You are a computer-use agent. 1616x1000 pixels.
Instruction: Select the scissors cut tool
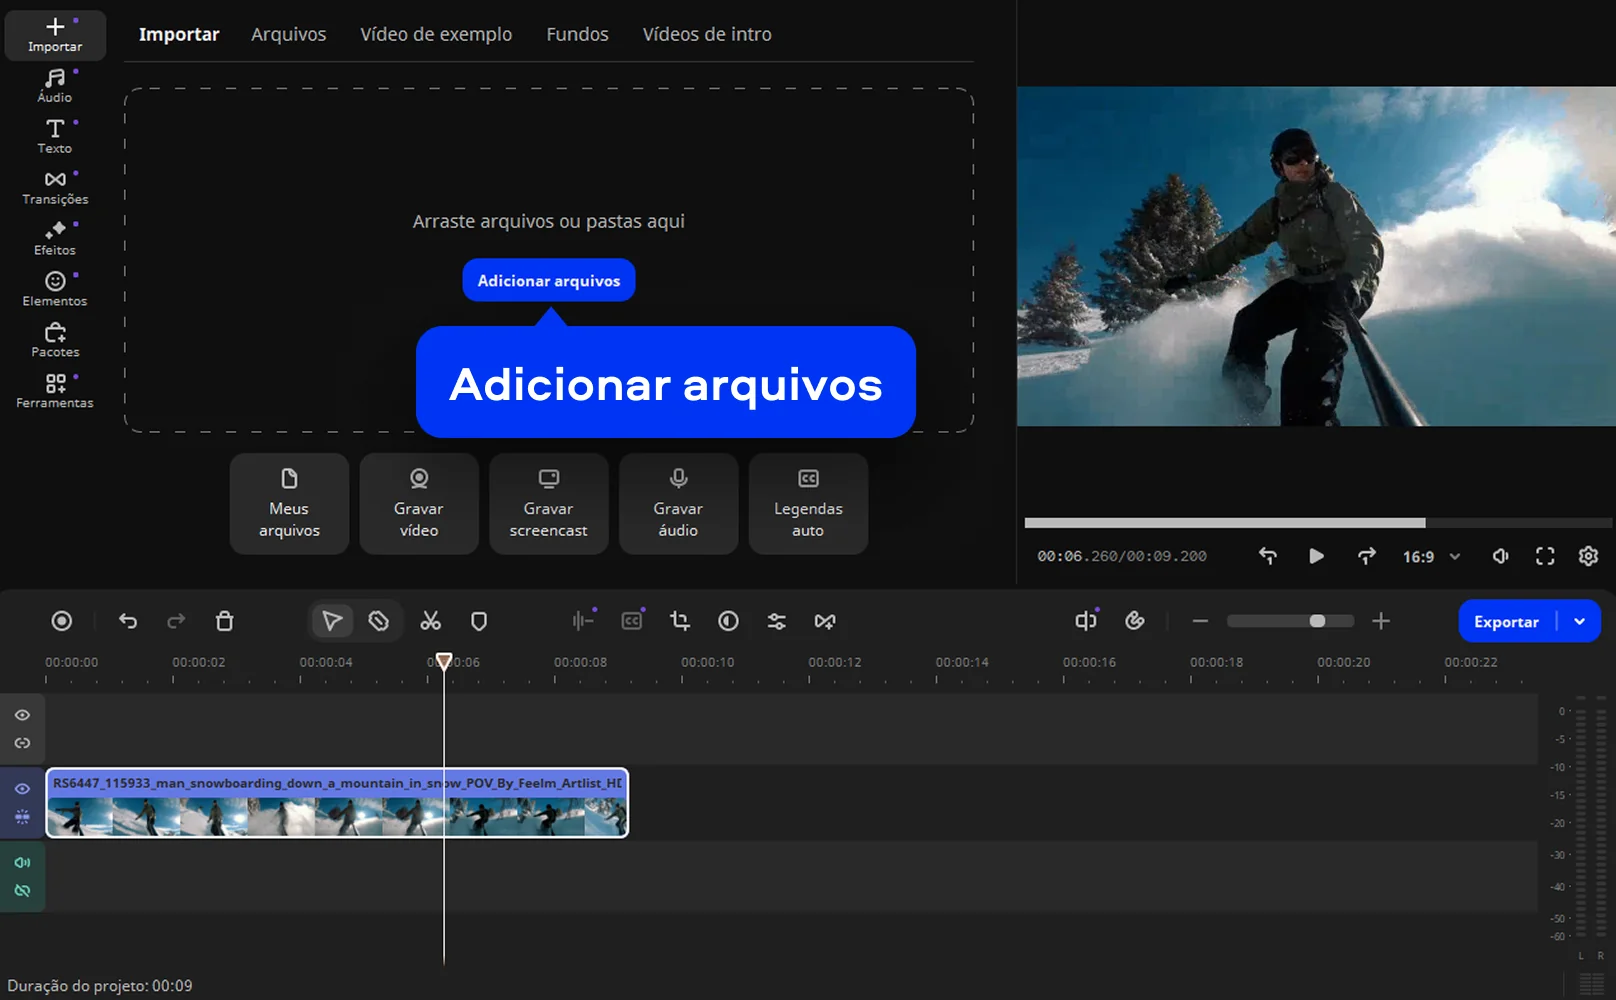tap(430, 621)
